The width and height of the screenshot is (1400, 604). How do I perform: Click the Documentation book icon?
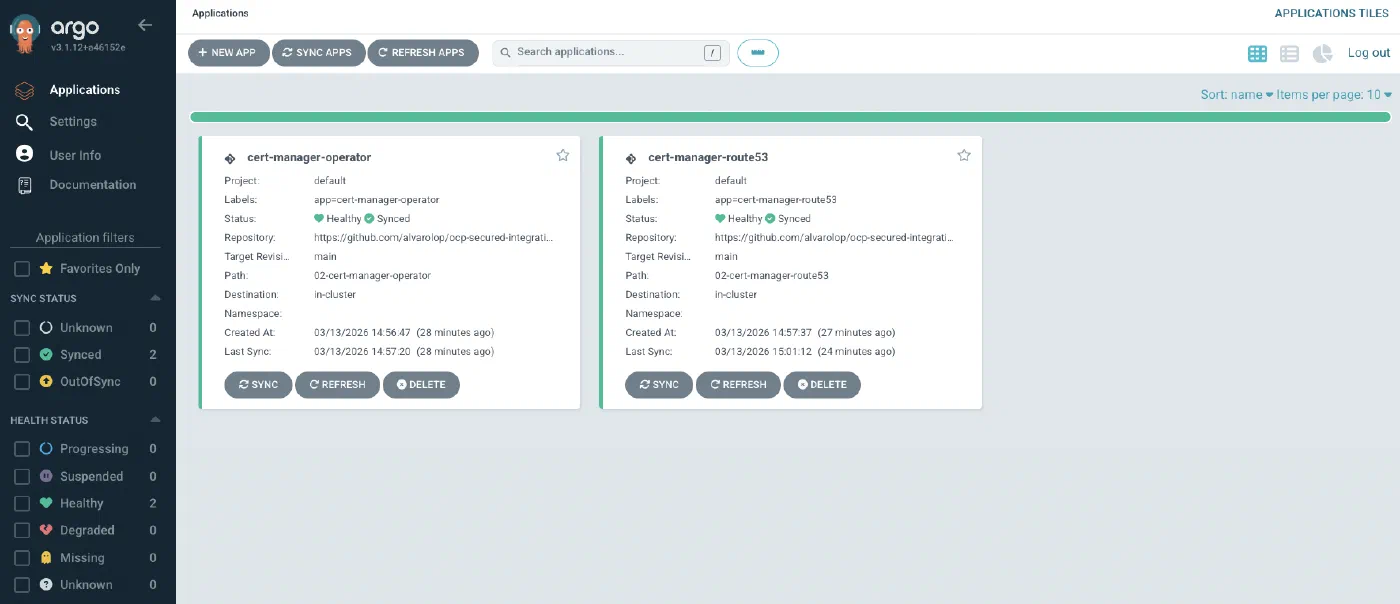(25, 185)
